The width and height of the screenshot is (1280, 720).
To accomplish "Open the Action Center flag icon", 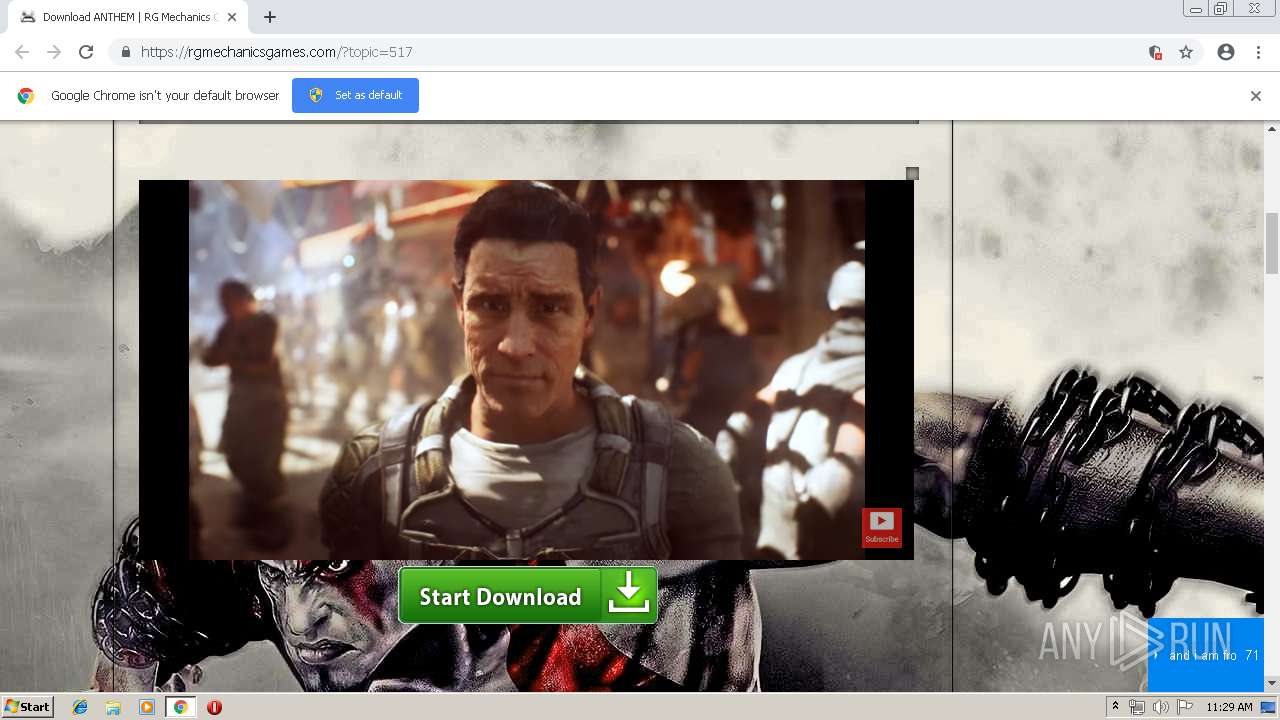I will tap(1185, 707).
